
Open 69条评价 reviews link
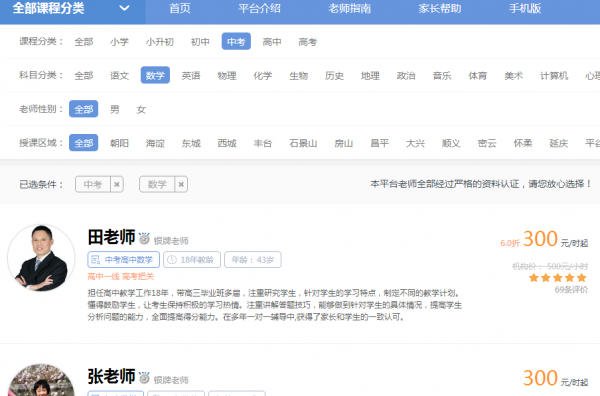pos(571,290)
